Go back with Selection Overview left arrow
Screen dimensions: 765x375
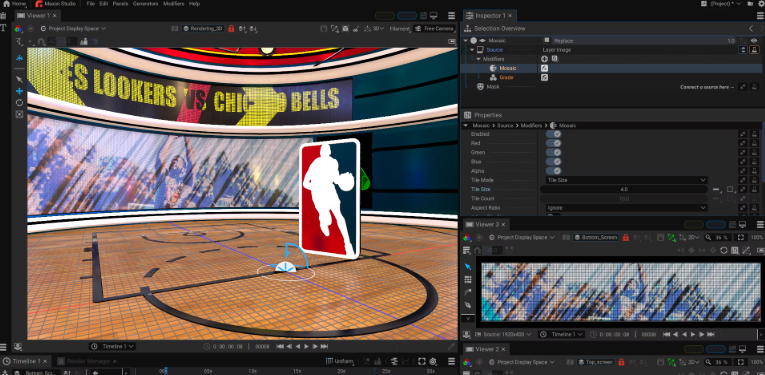751,29
